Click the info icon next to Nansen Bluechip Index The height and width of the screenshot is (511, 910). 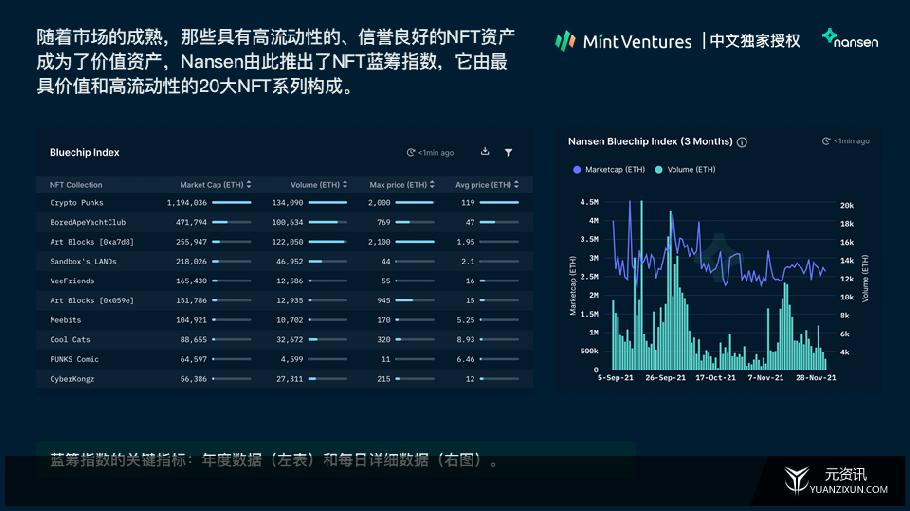click(742, 142)
